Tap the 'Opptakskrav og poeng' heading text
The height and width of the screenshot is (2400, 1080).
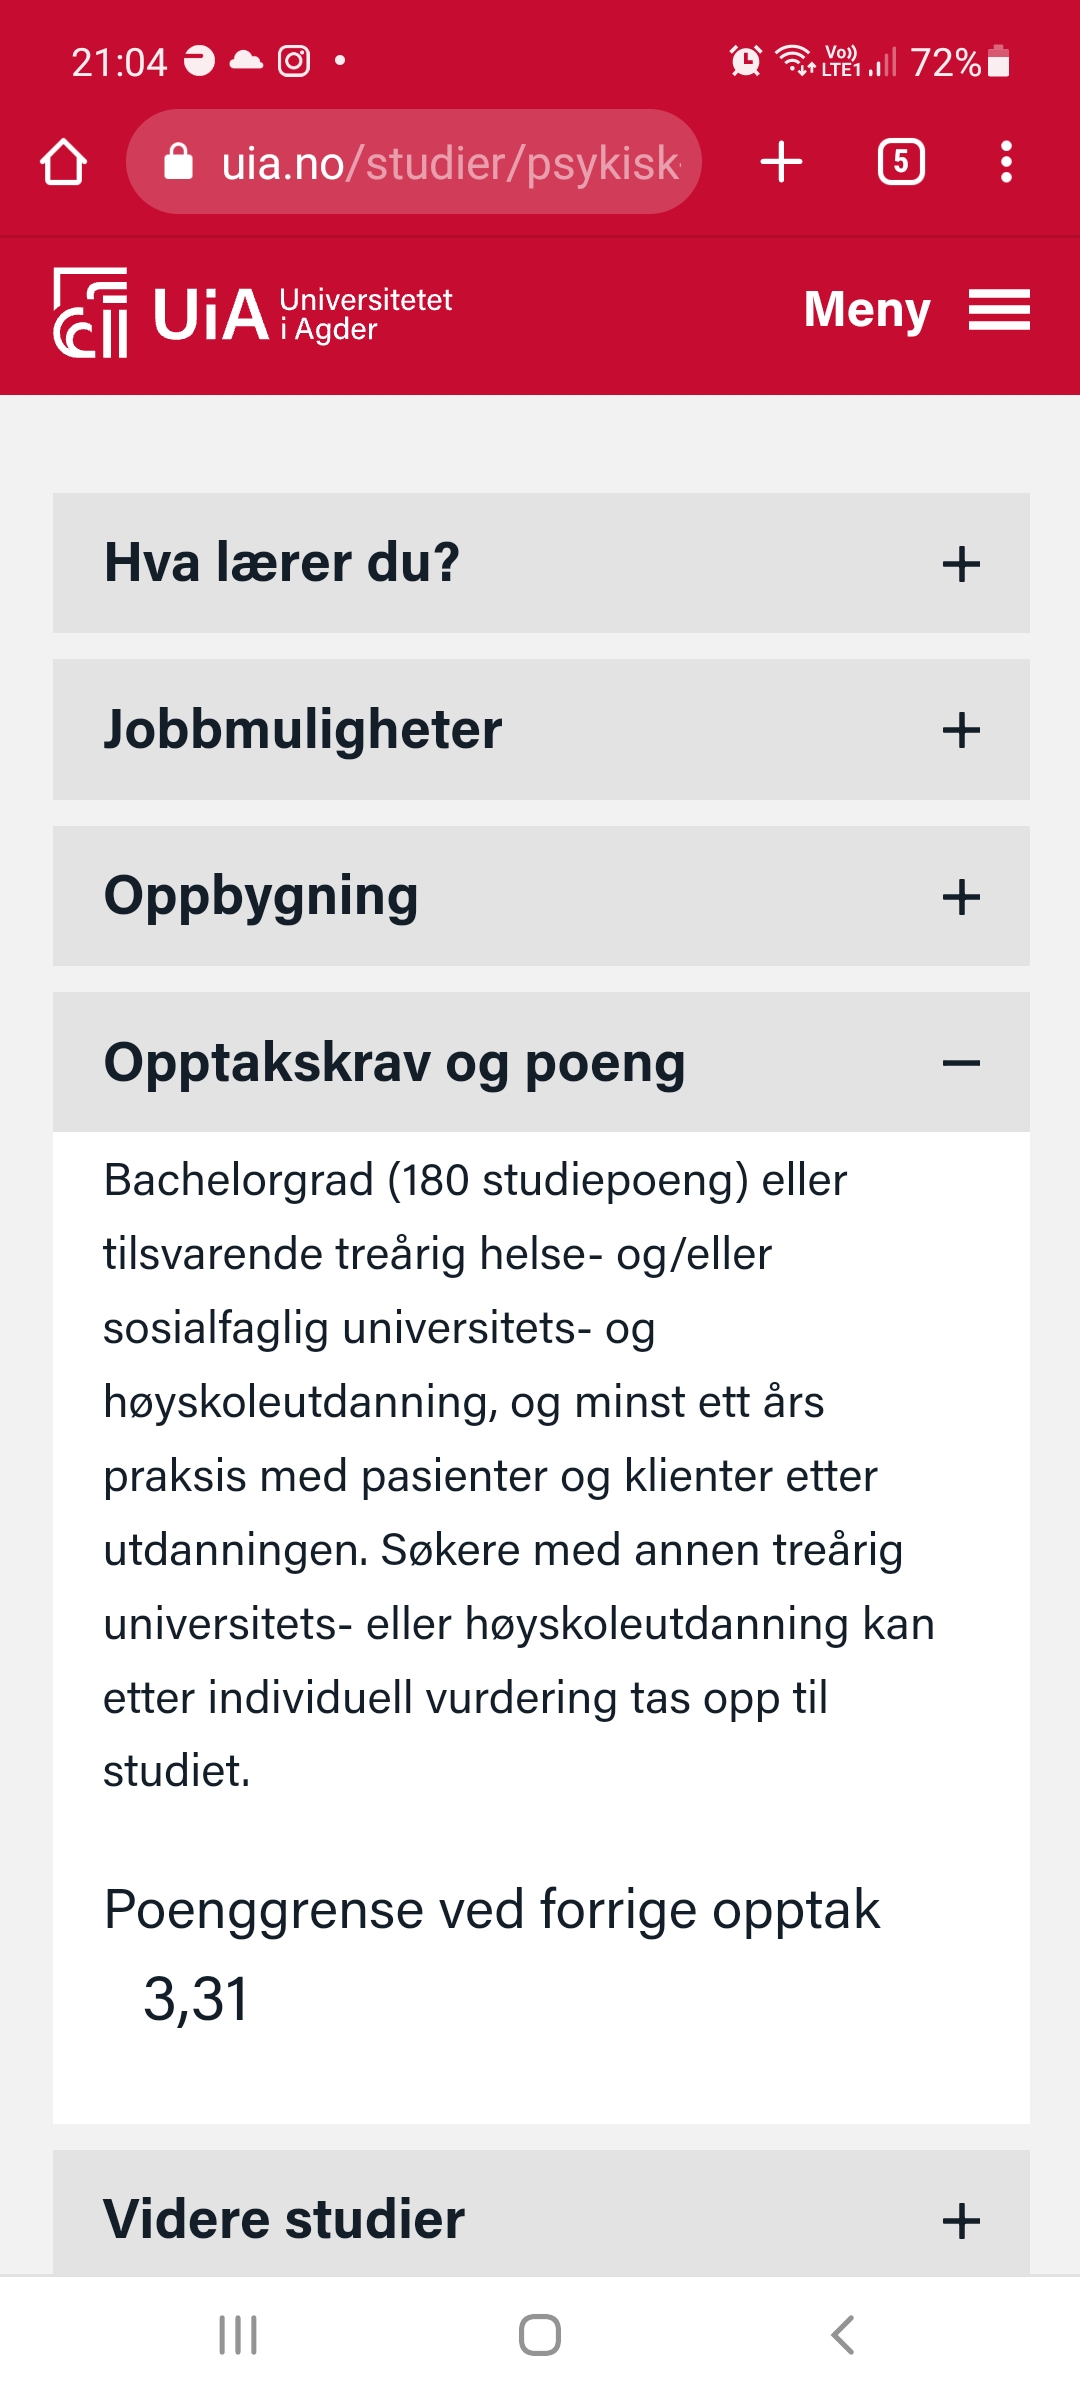[x=394, y=1063]
